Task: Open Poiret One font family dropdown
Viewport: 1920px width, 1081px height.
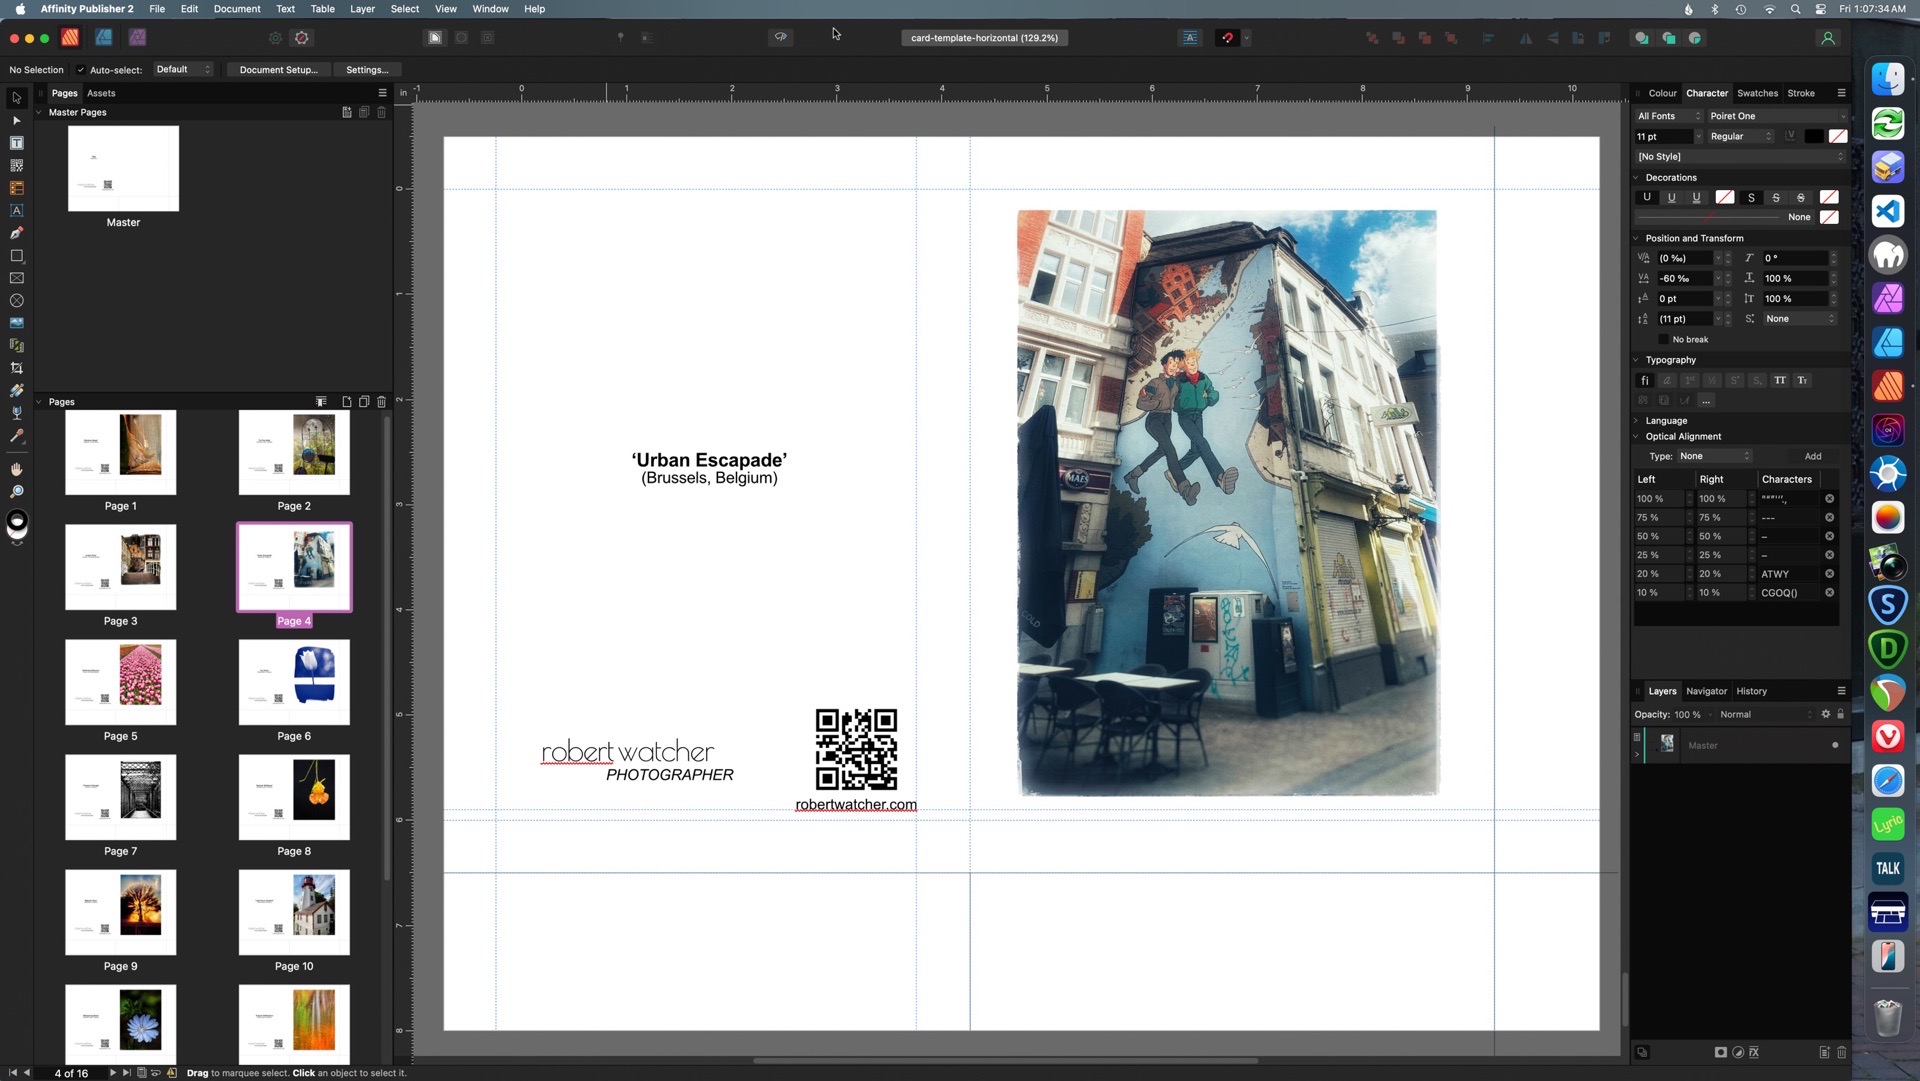Action: point(1777,116)
